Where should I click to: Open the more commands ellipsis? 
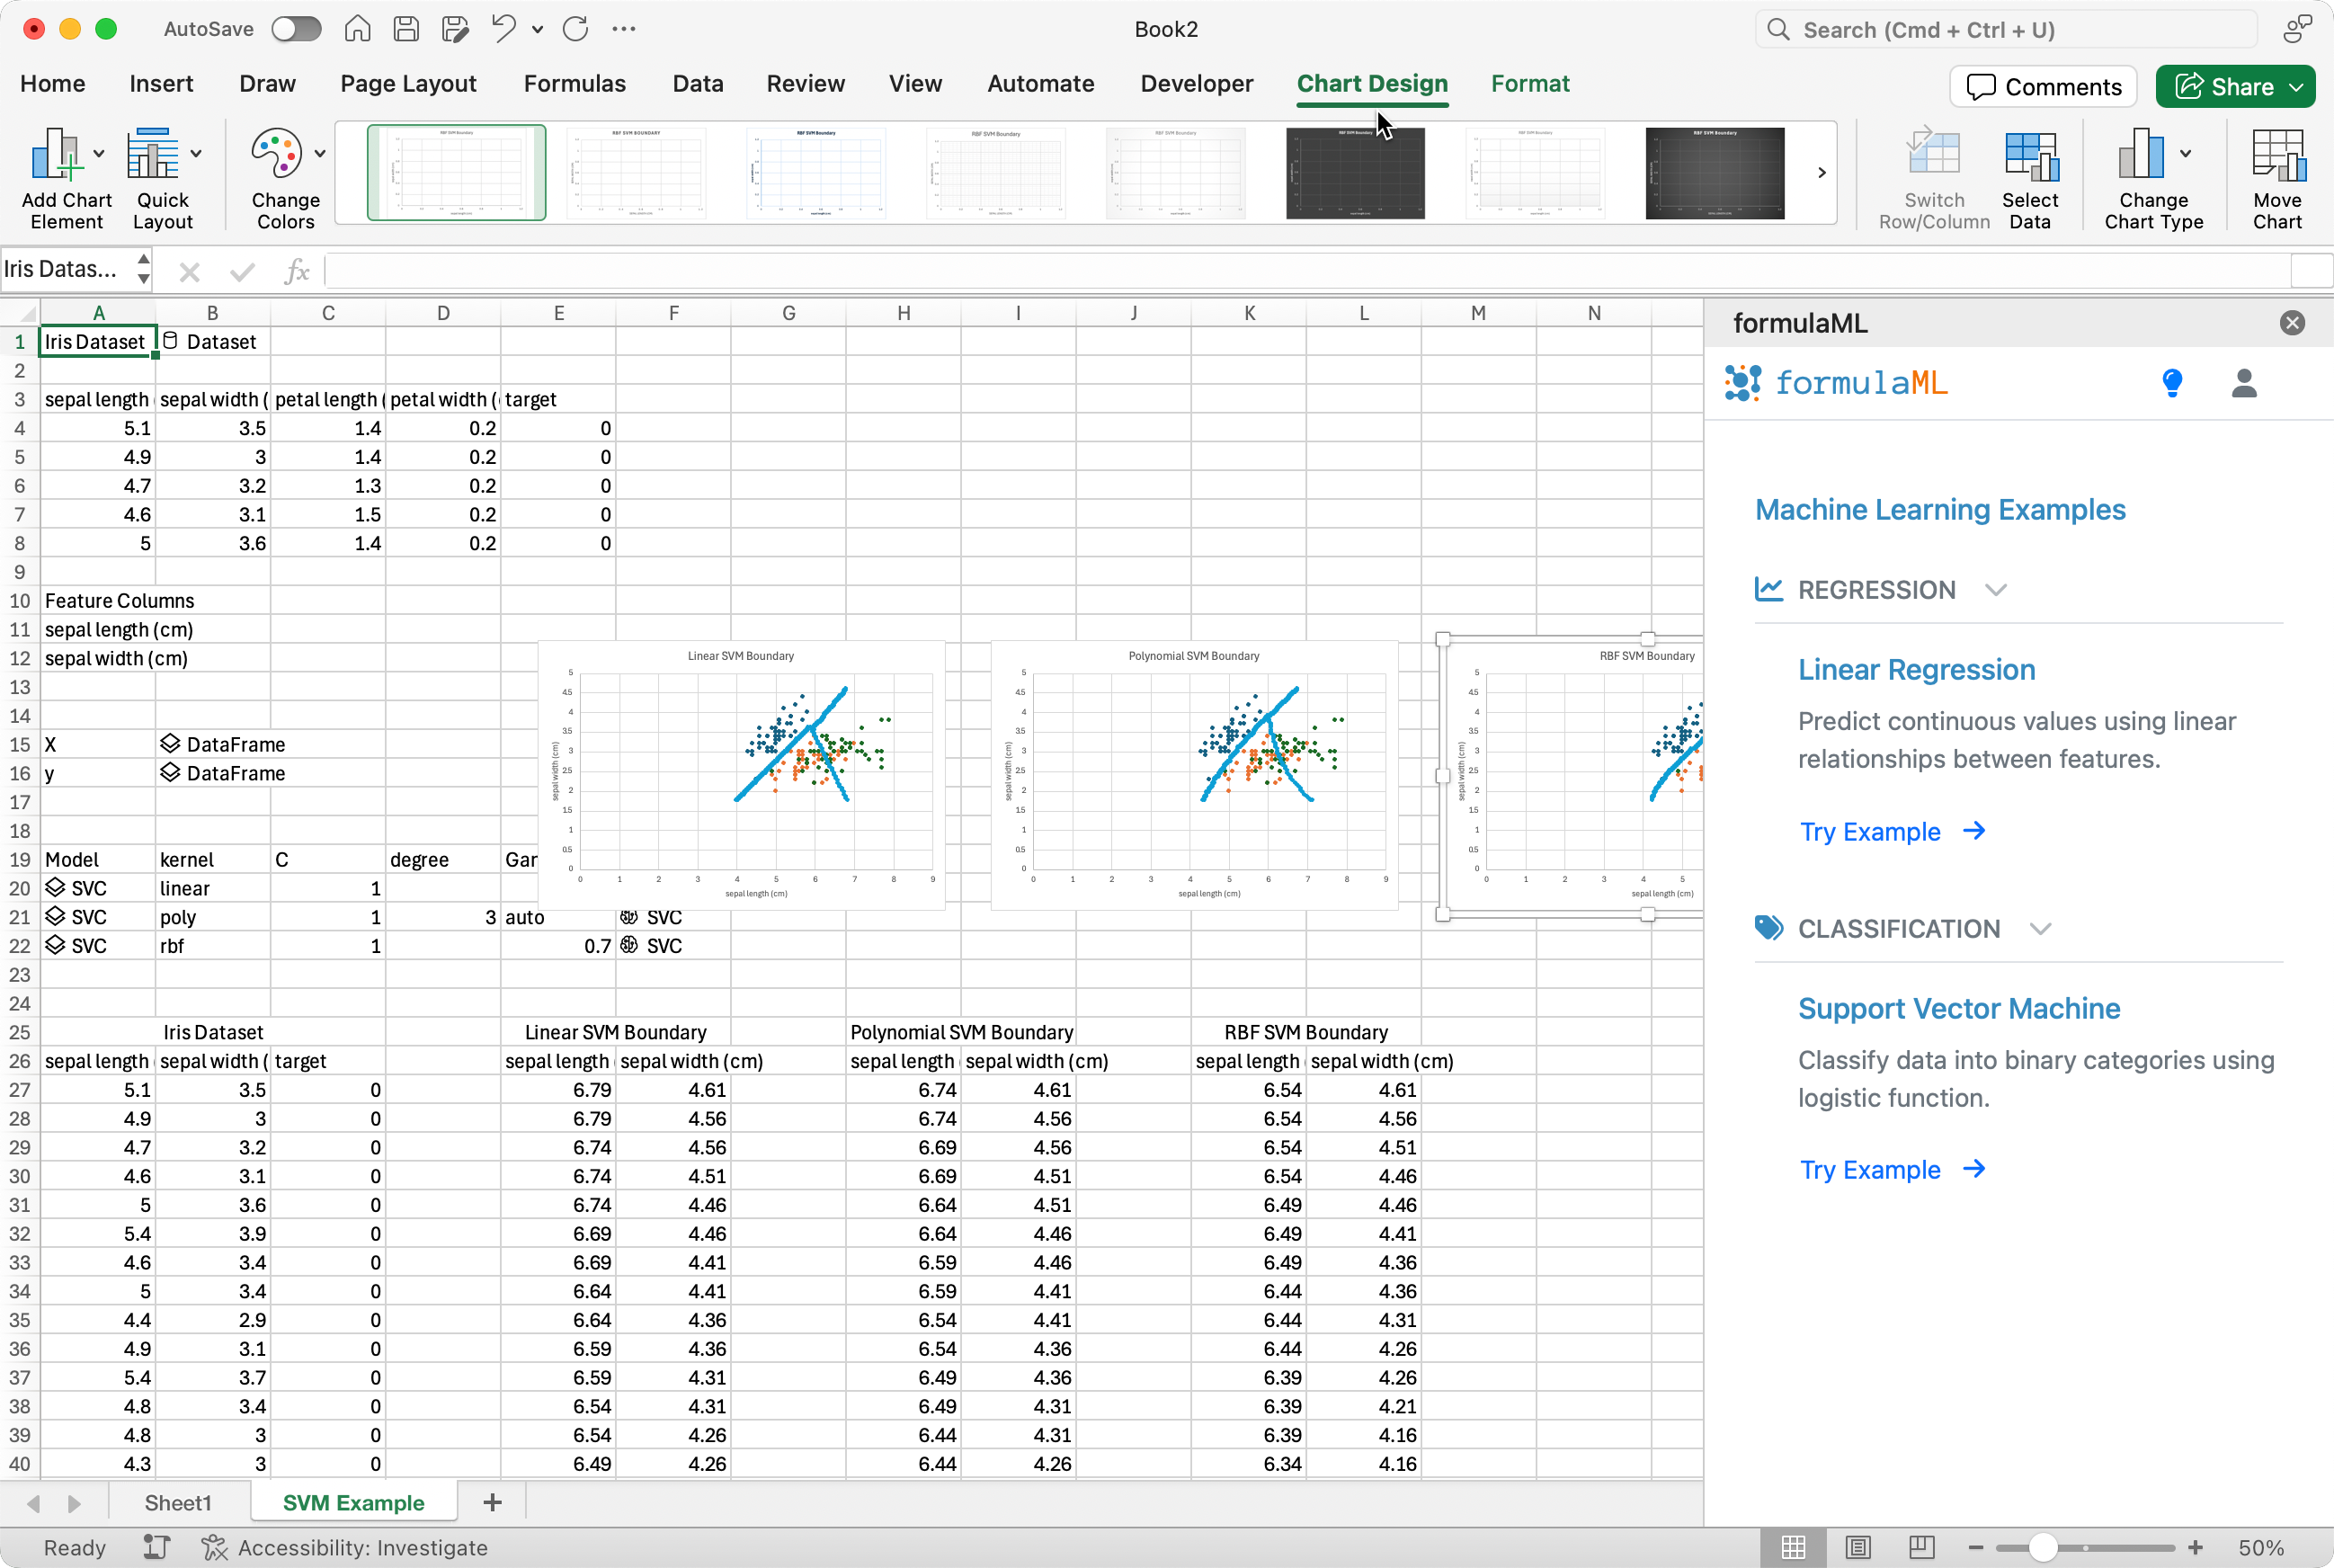coord(624,29)
